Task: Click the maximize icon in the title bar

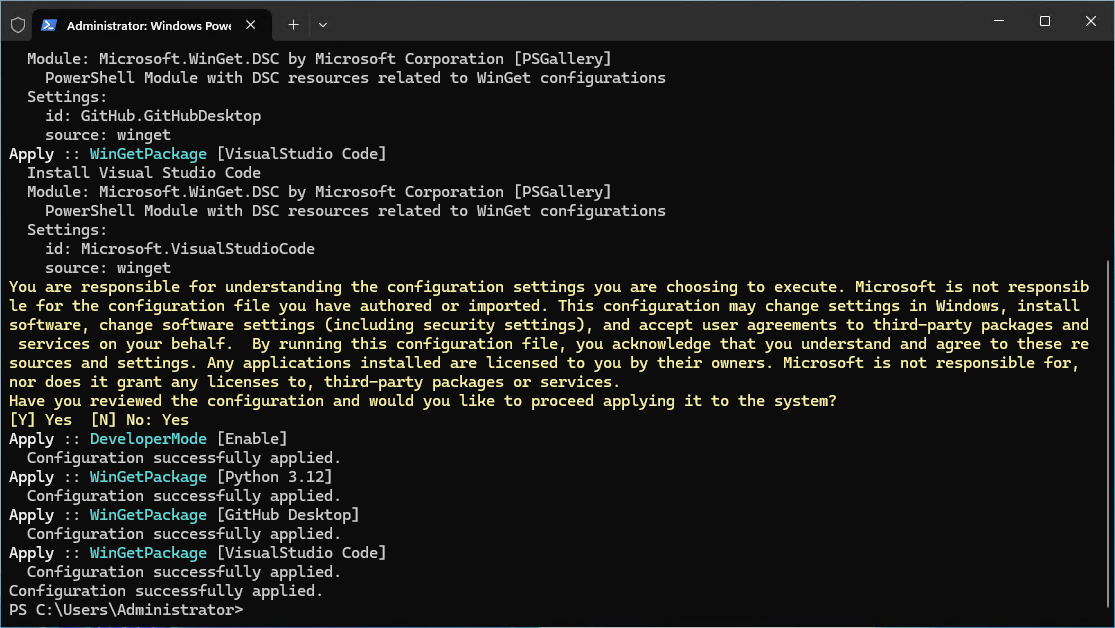Action: tap(1043, 21)
